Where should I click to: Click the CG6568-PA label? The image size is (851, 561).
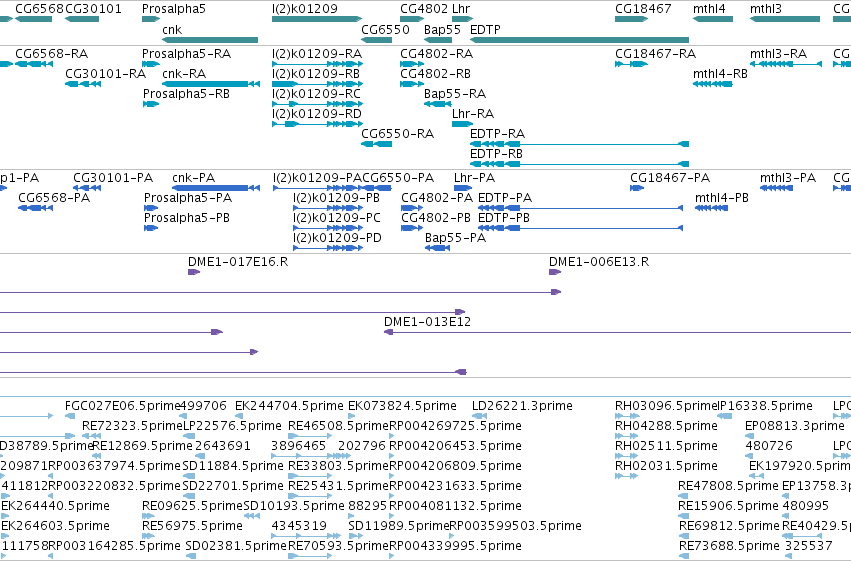(x=54, y=198)
